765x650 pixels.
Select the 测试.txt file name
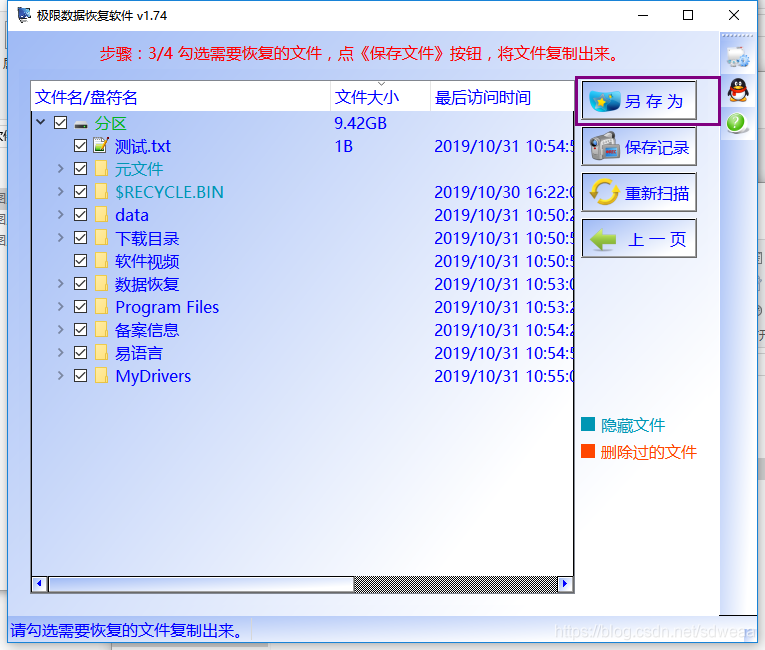point(143,146)
